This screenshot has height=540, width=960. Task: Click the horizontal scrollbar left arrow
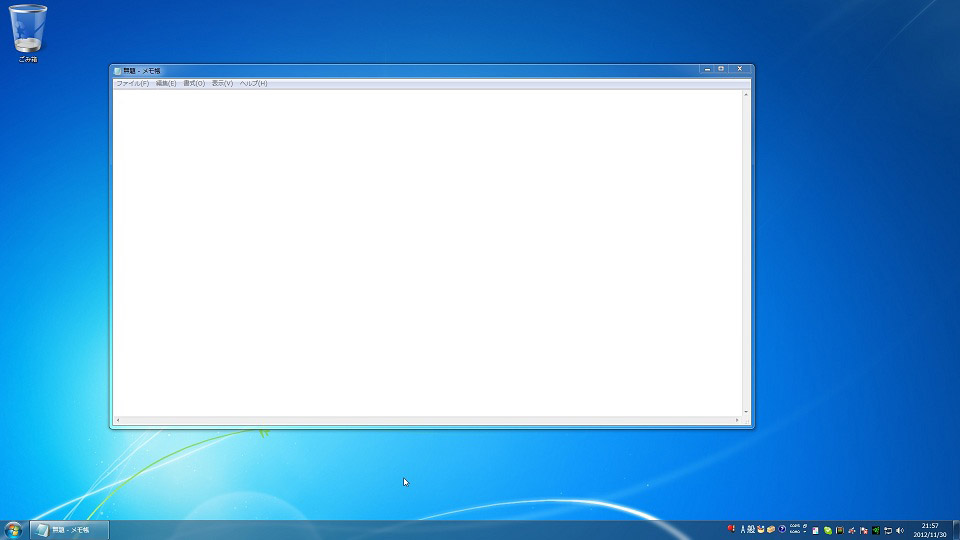pos(118,420)
